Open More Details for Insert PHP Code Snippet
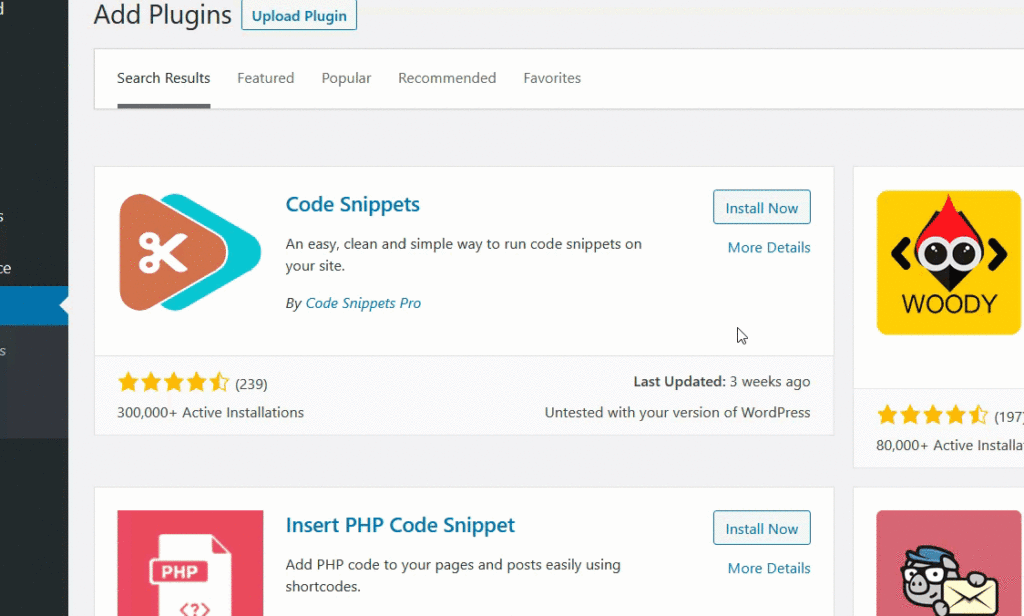 click(x=768, y=568)
